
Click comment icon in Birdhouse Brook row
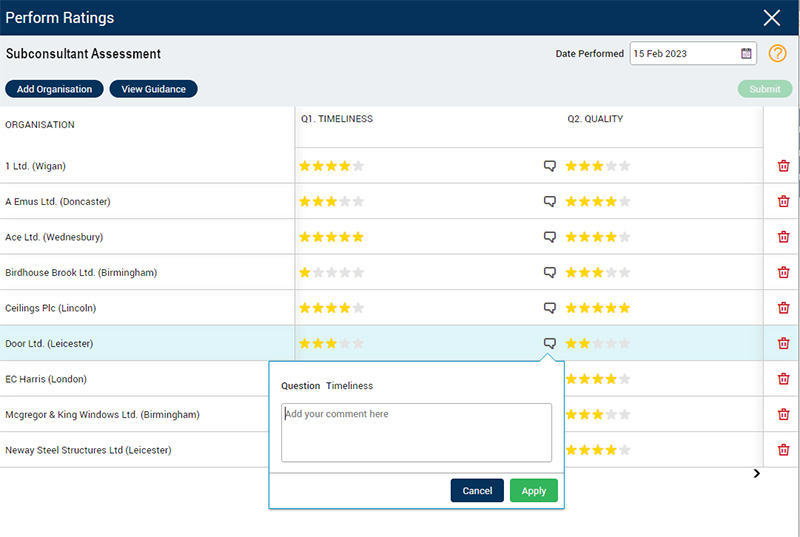pyautogui.click(x=549, y=272)
